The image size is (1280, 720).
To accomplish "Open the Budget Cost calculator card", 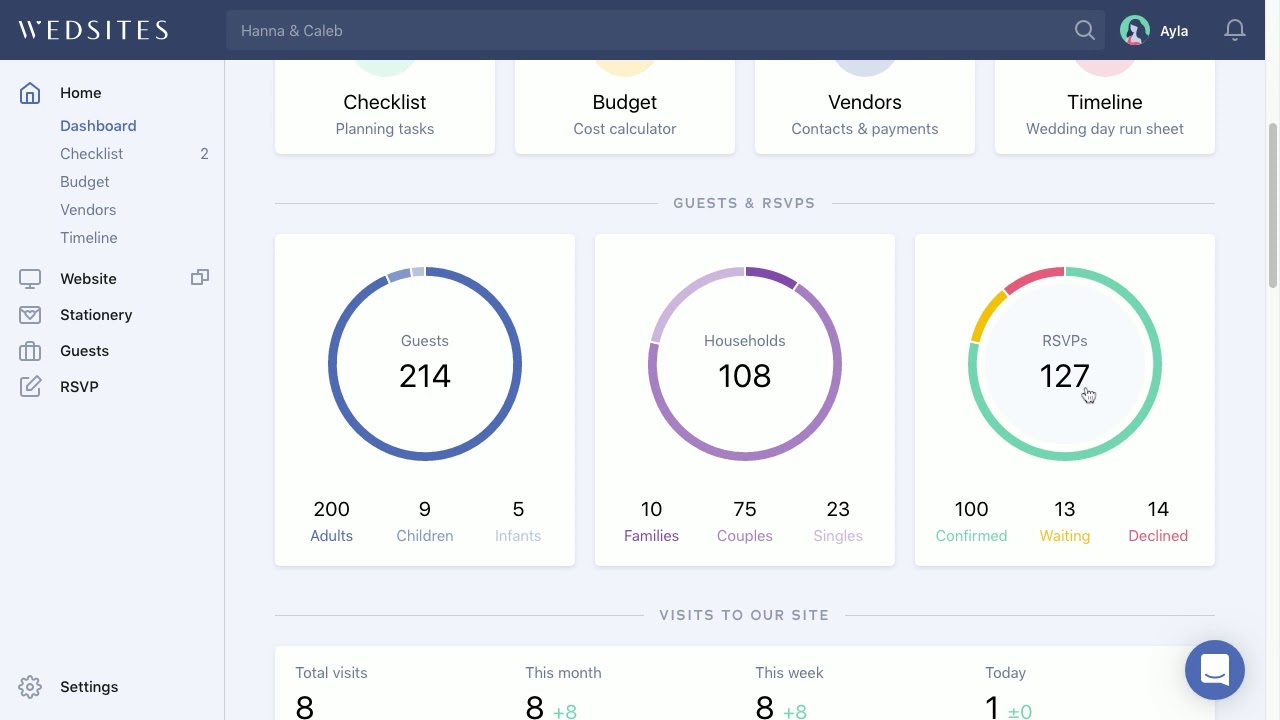I will 625,107.
